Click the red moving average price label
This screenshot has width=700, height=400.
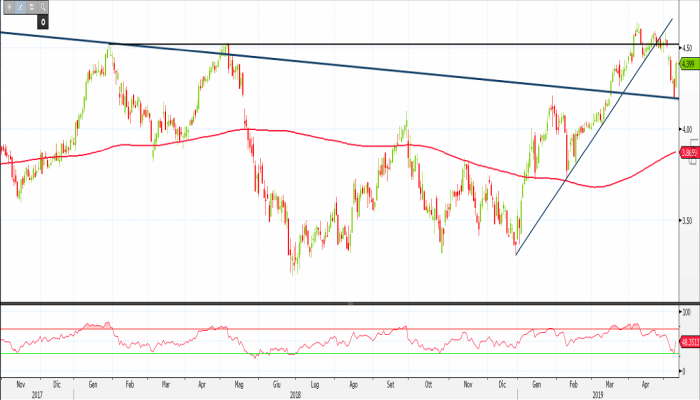click(x=687, y=152)
